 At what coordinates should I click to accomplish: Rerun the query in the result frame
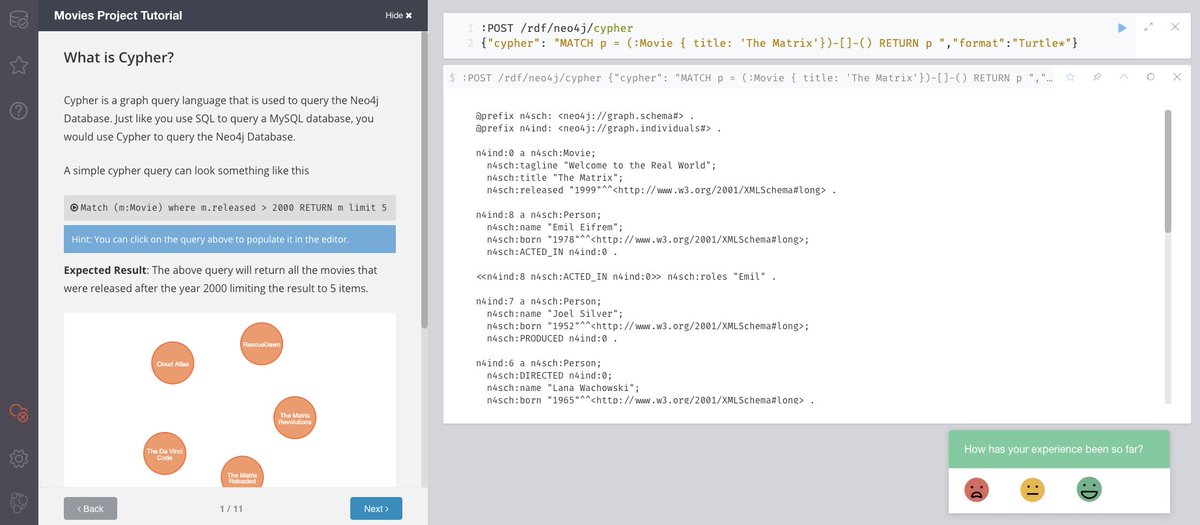(x=1151, y=77)
